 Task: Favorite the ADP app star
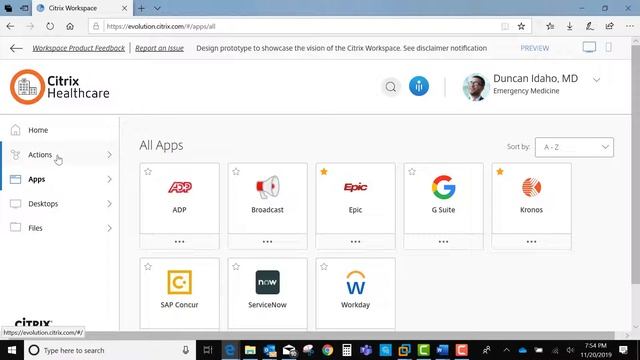(x=148, y=172)
